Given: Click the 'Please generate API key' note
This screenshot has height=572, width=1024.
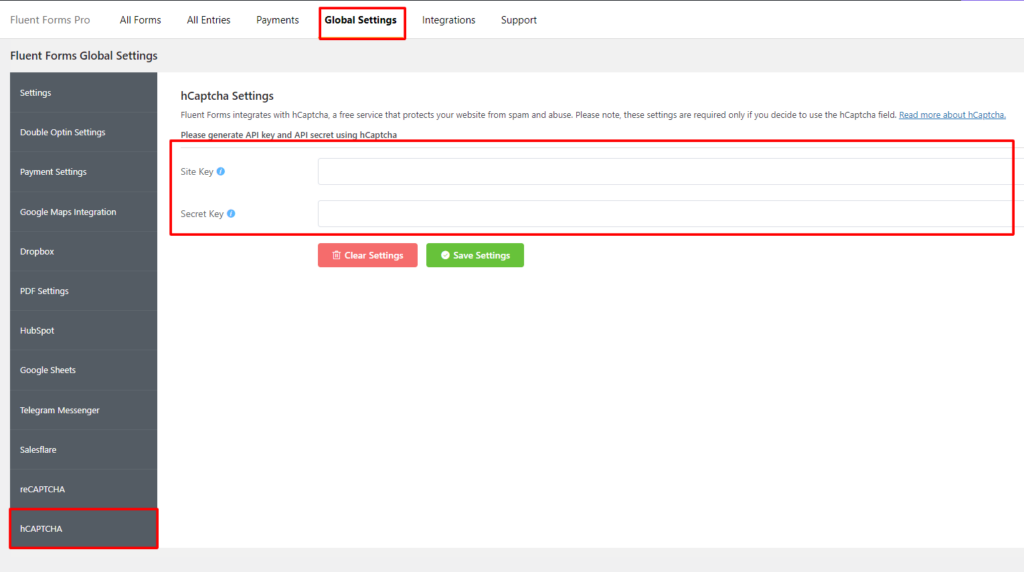Looking at the screenshot, I should coord(289,135).
